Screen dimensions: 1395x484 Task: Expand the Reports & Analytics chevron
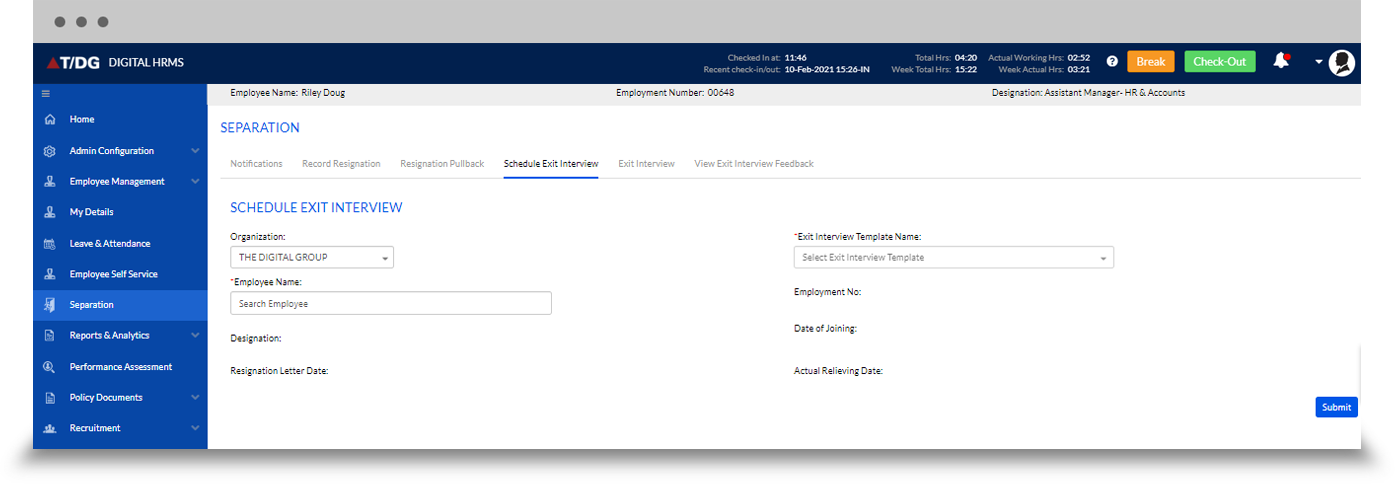(195, 336)
